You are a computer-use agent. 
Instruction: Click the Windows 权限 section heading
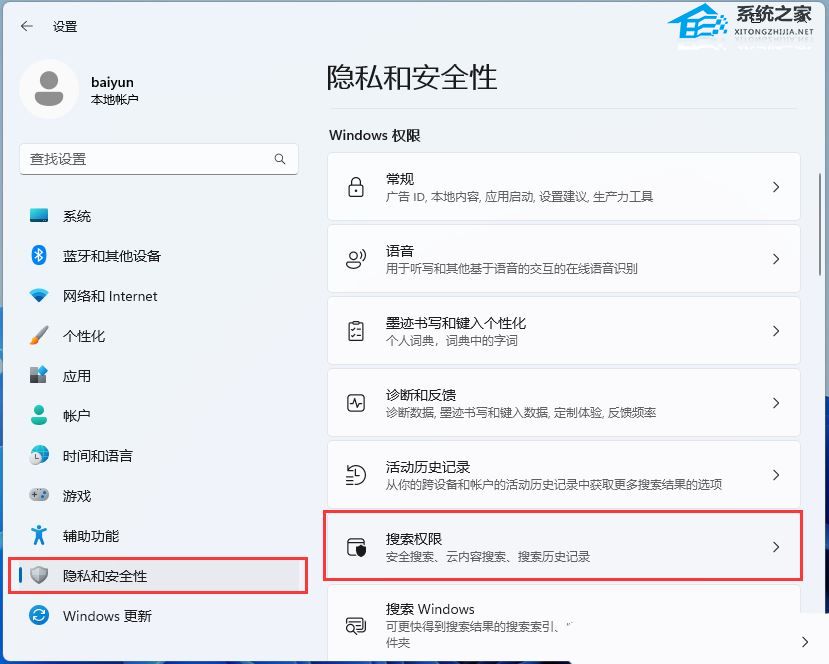(x=374, y=135)
